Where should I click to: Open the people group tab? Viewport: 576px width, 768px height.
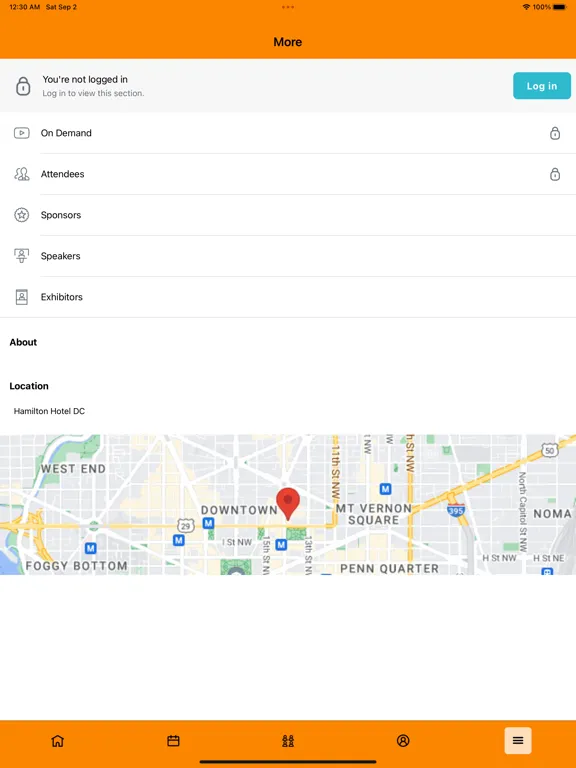point(288,741)
